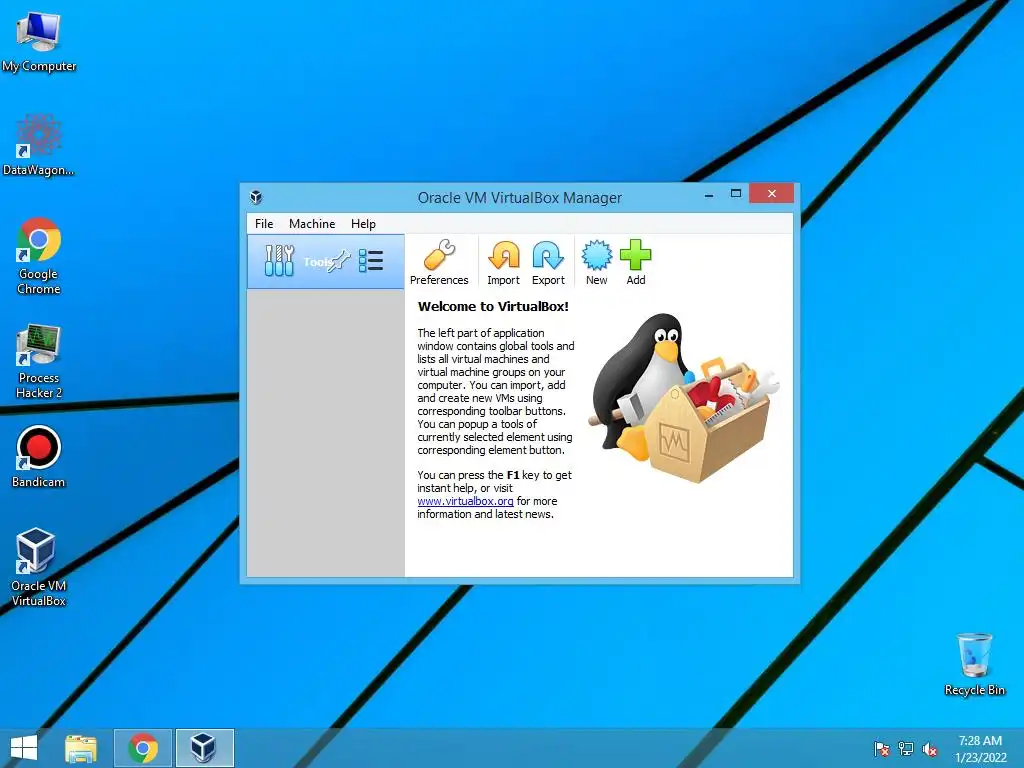Click the Action Center flag tray icon

coord(881,749)
